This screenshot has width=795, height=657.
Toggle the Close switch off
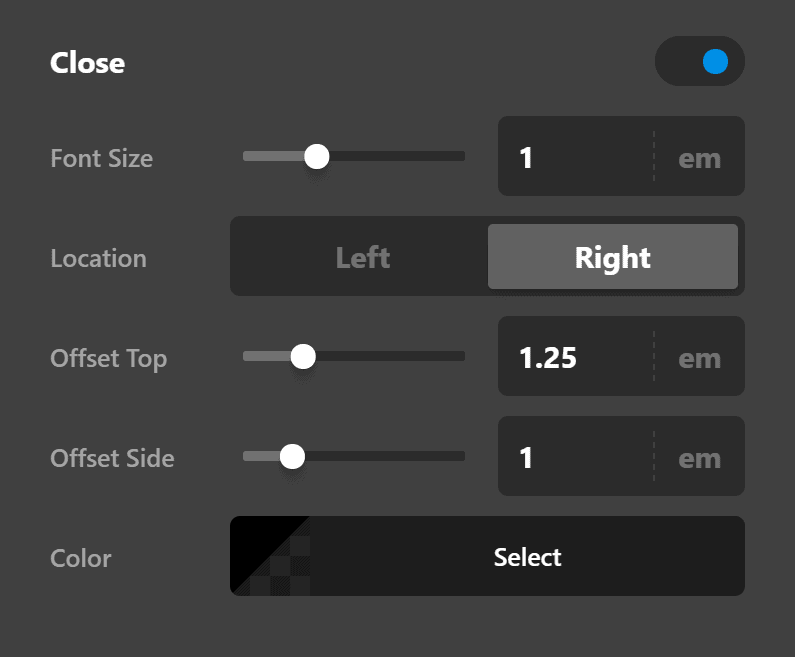click(x=700, y=62)
